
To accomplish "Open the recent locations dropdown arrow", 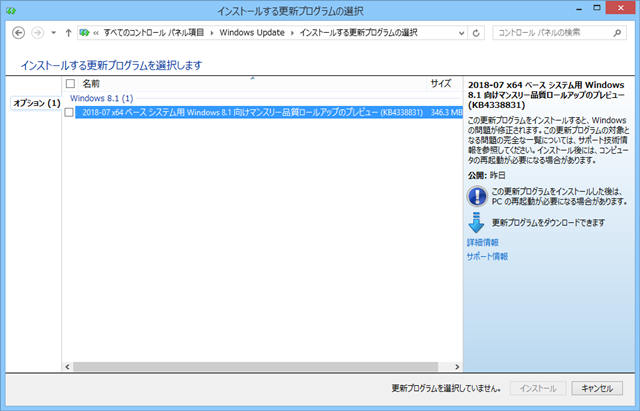I will 53,33.
